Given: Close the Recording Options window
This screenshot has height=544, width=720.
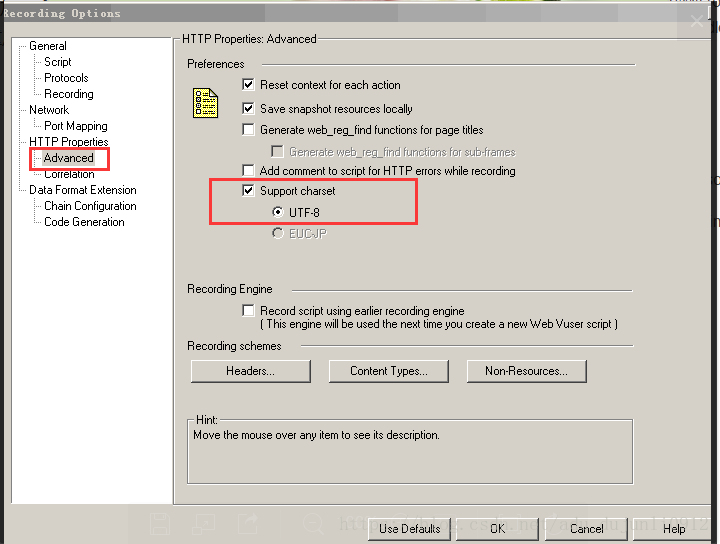Looking at the screenshot, I should click(697, 21).
